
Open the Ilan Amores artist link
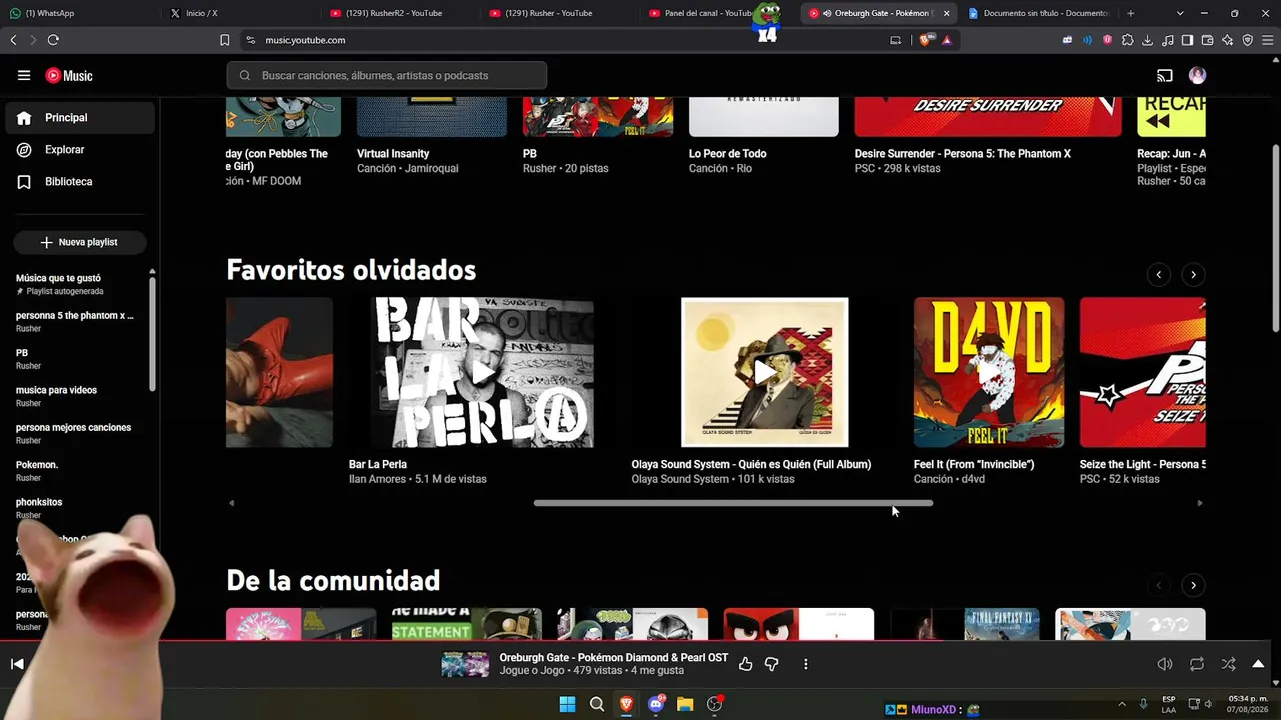click(378, 479)
